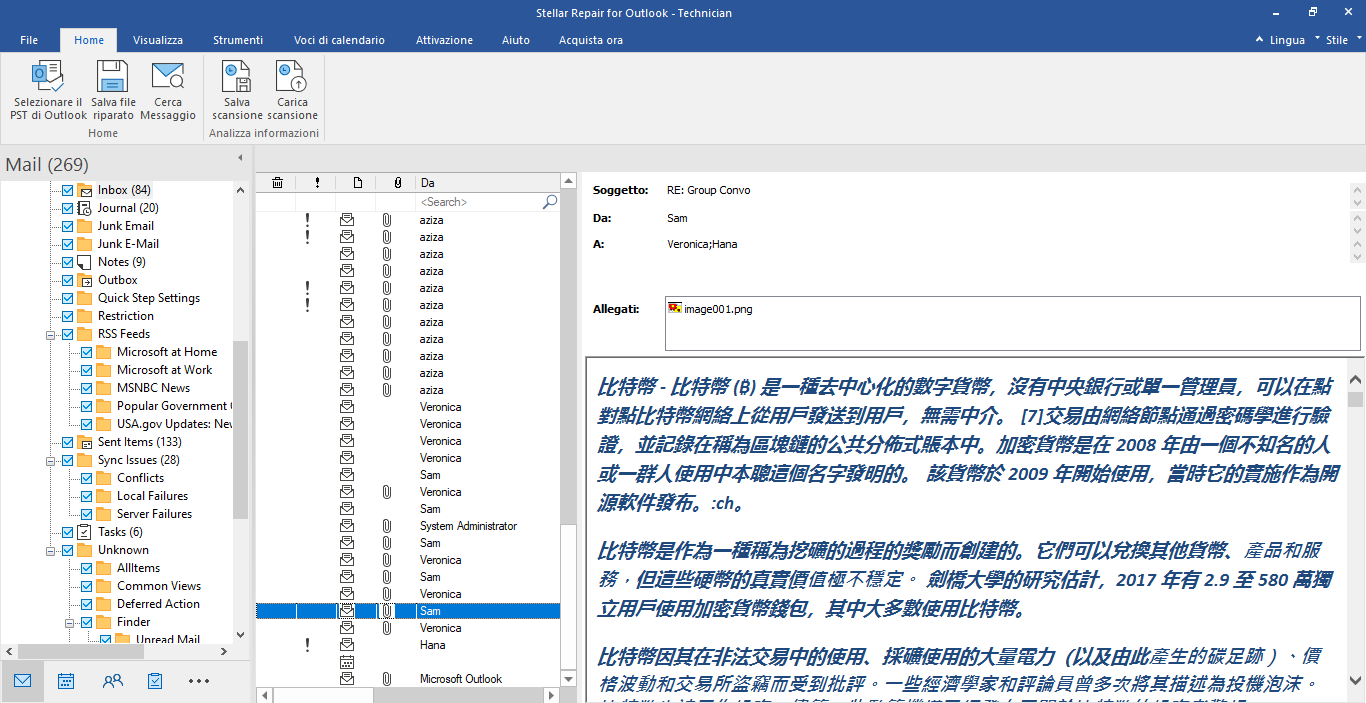Screen dimensions: 1366x703
Task: Click the search magnifier in Da column
Action: [549, 202]
